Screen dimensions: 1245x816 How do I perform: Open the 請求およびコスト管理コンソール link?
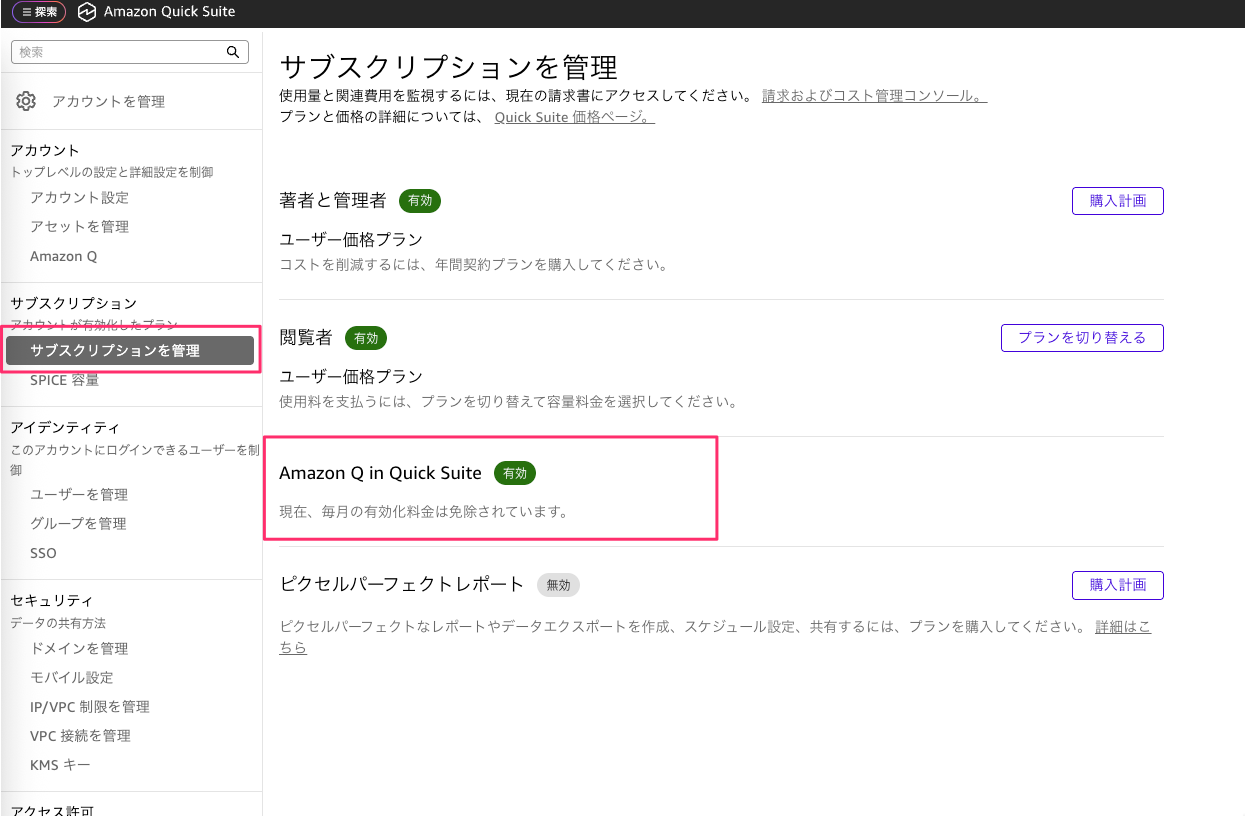point(874,97)
